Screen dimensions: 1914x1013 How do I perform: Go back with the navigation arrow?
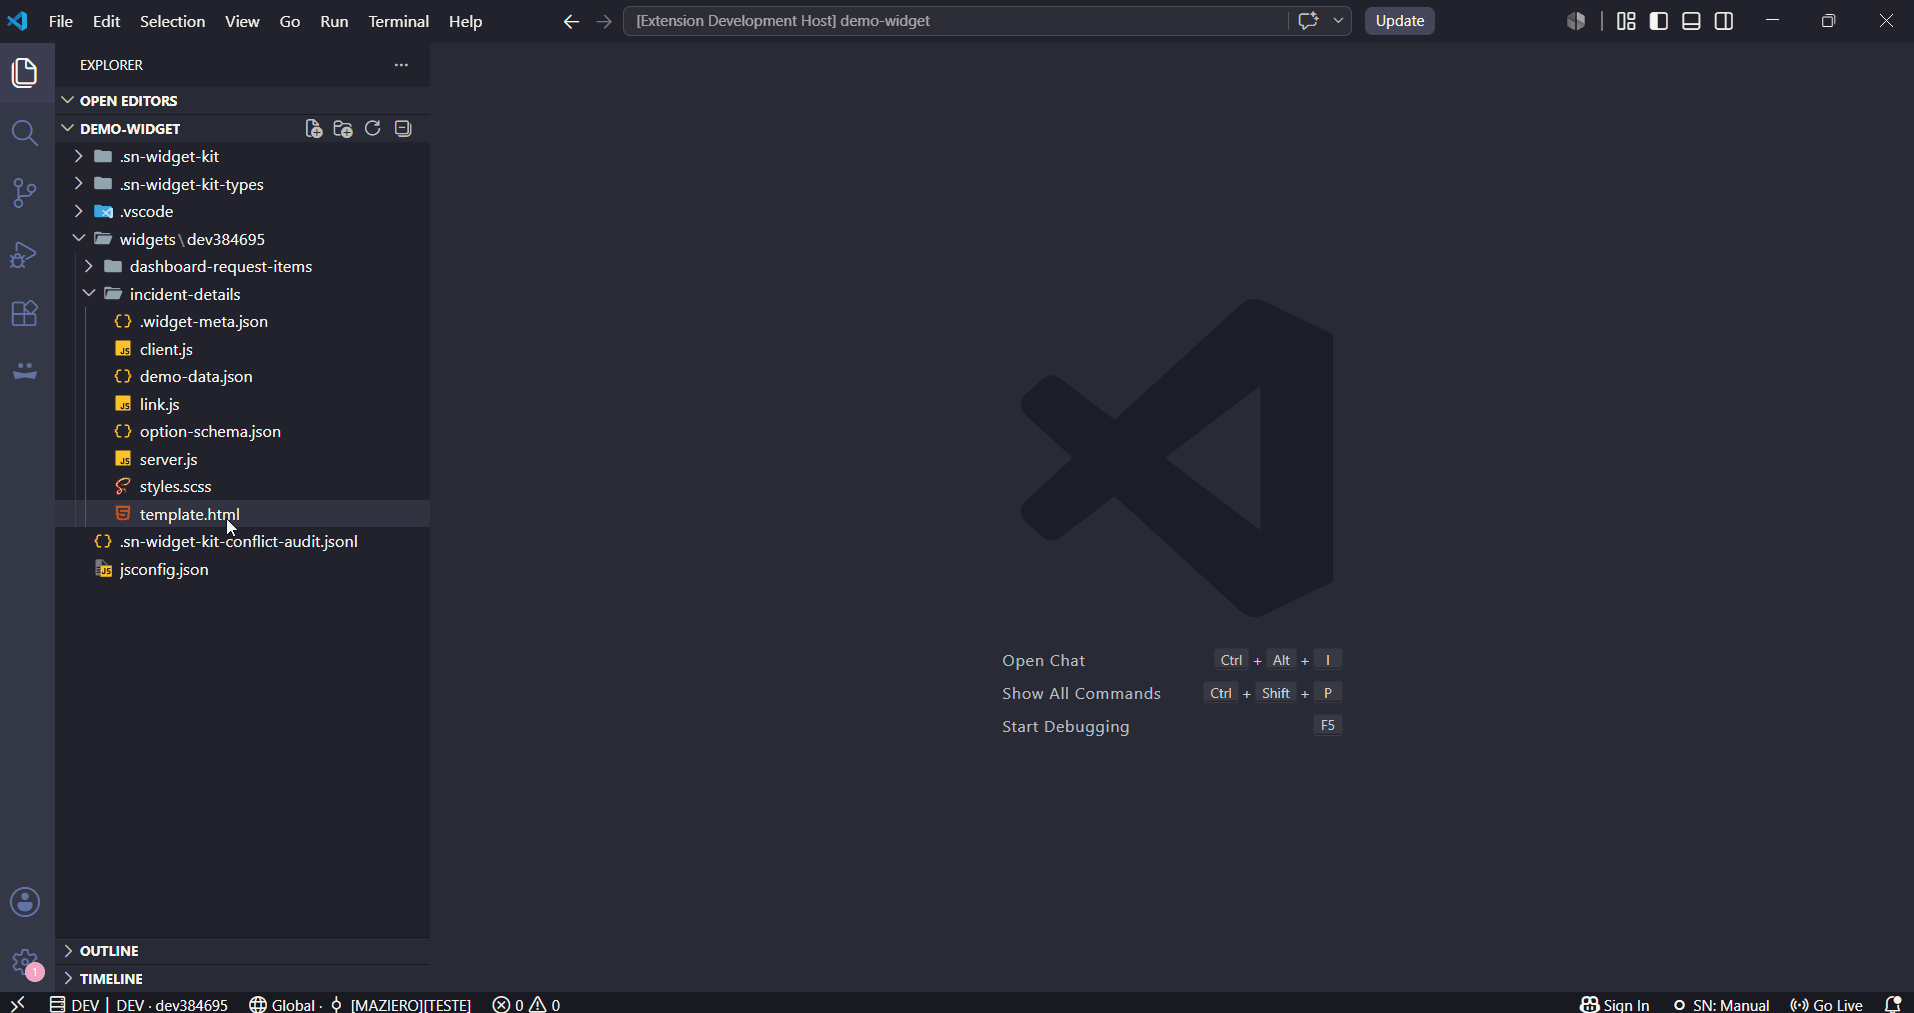point(571,21)
